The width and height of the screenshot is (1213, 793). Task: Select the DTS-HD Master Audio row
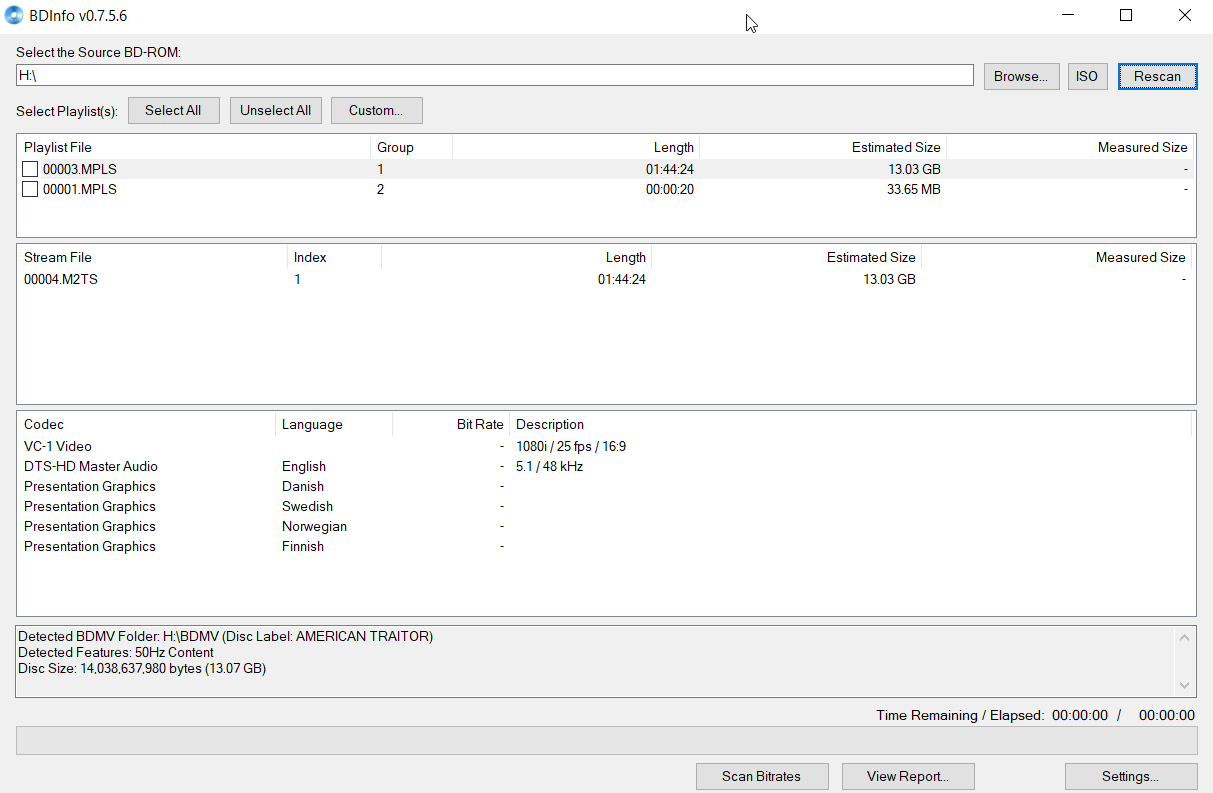coord(605,466)
